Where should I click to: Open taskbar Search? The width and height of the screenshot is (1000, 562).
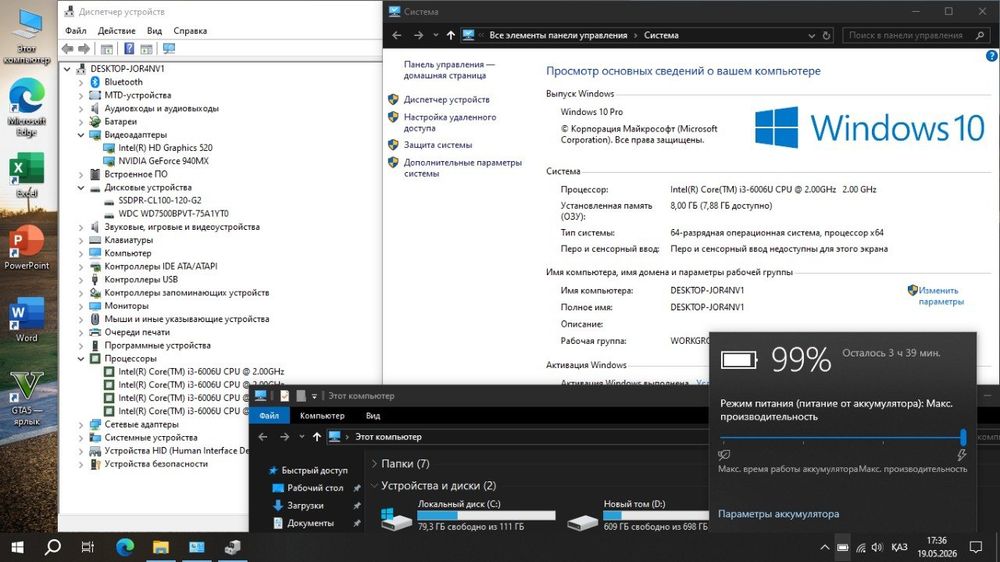[53, 547]
